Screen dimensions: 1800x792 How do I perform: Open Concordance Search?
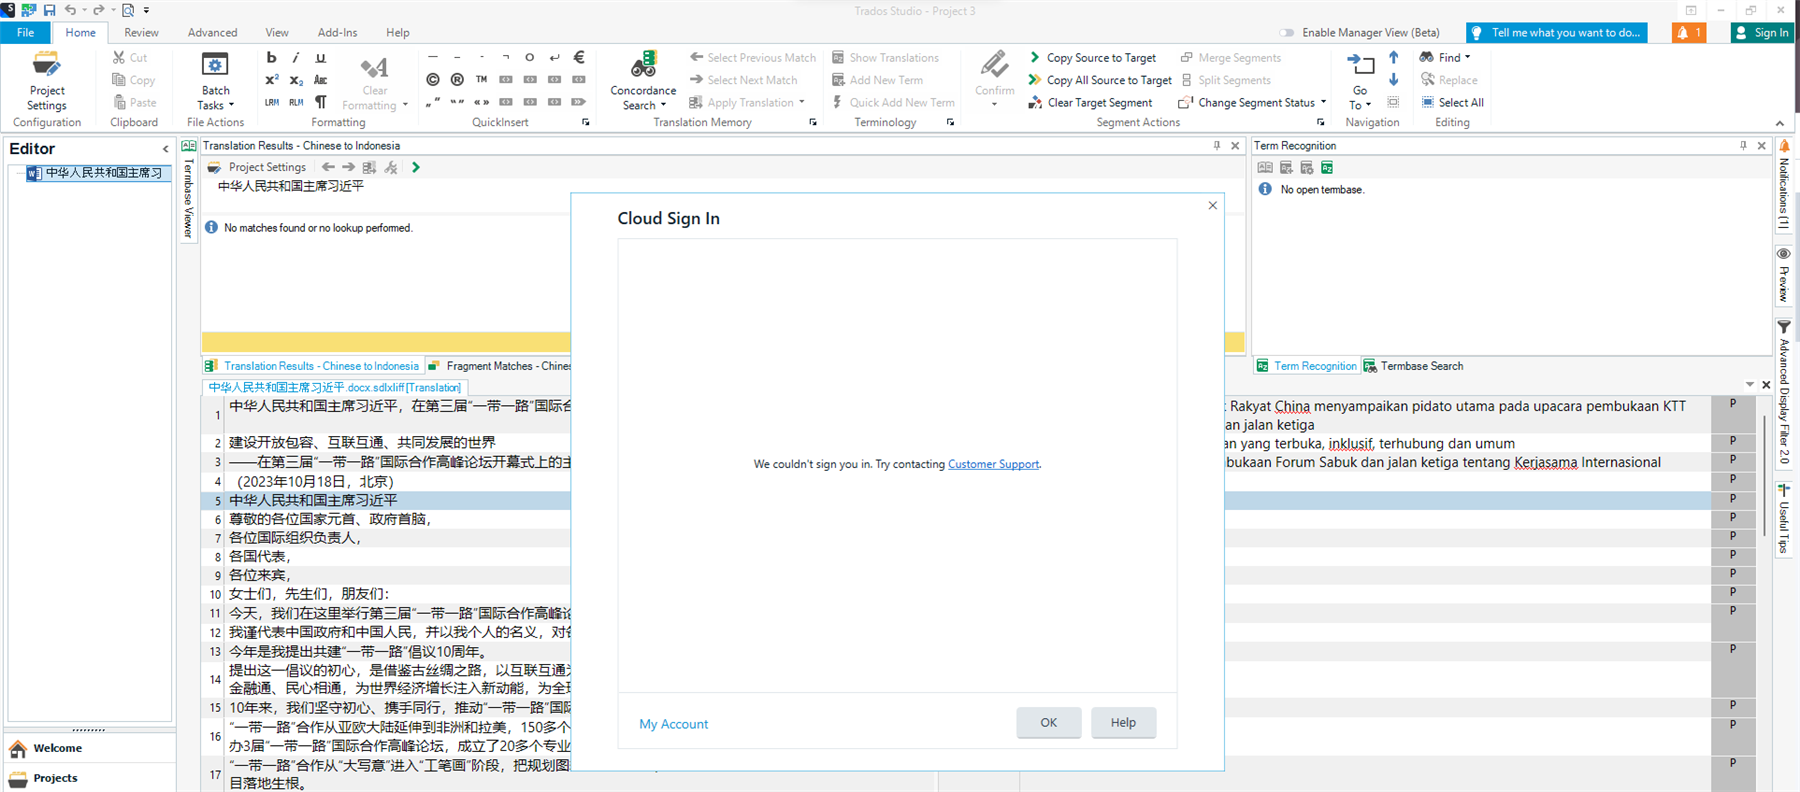tap(643, 81)
